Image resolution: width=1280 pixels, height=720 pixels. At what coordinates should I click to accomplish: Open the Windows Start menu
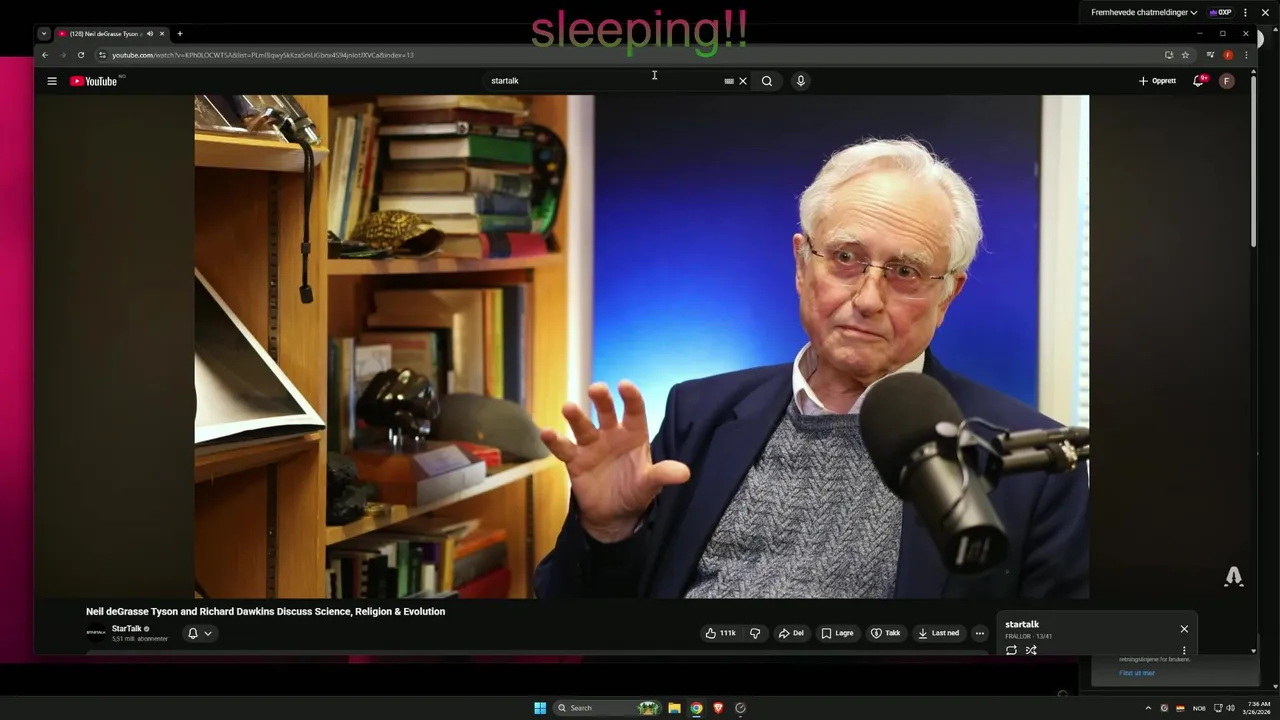click(540, 708)
